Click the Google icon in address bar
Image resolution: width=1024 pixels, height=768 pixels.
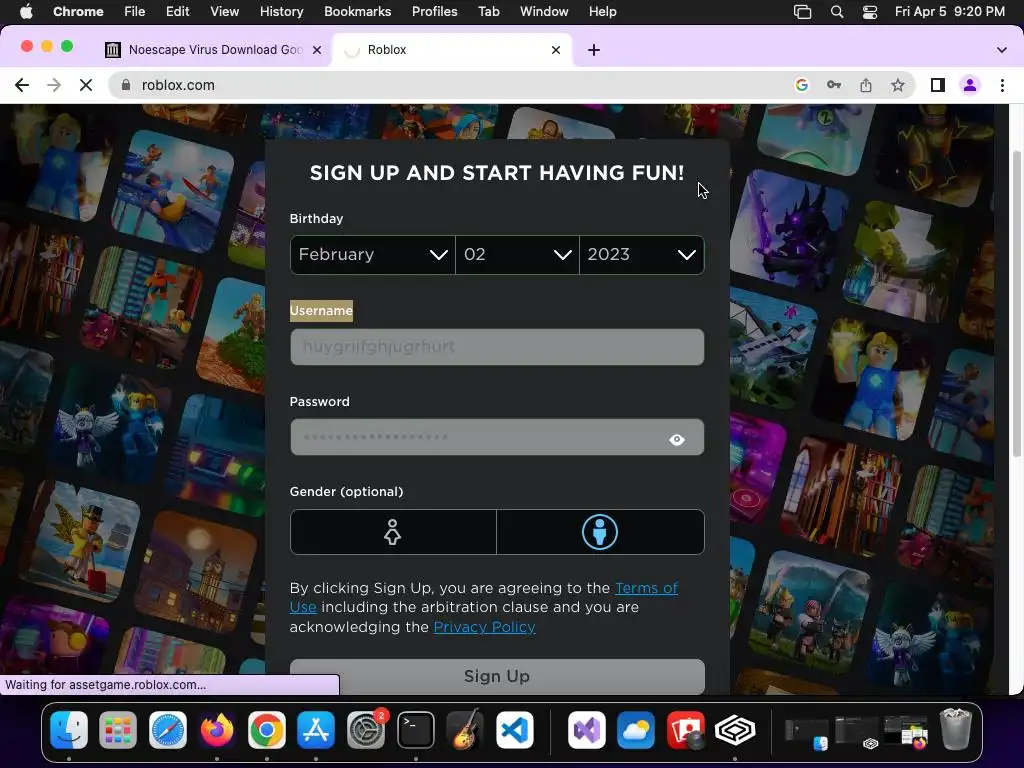(x=801, y=85)
